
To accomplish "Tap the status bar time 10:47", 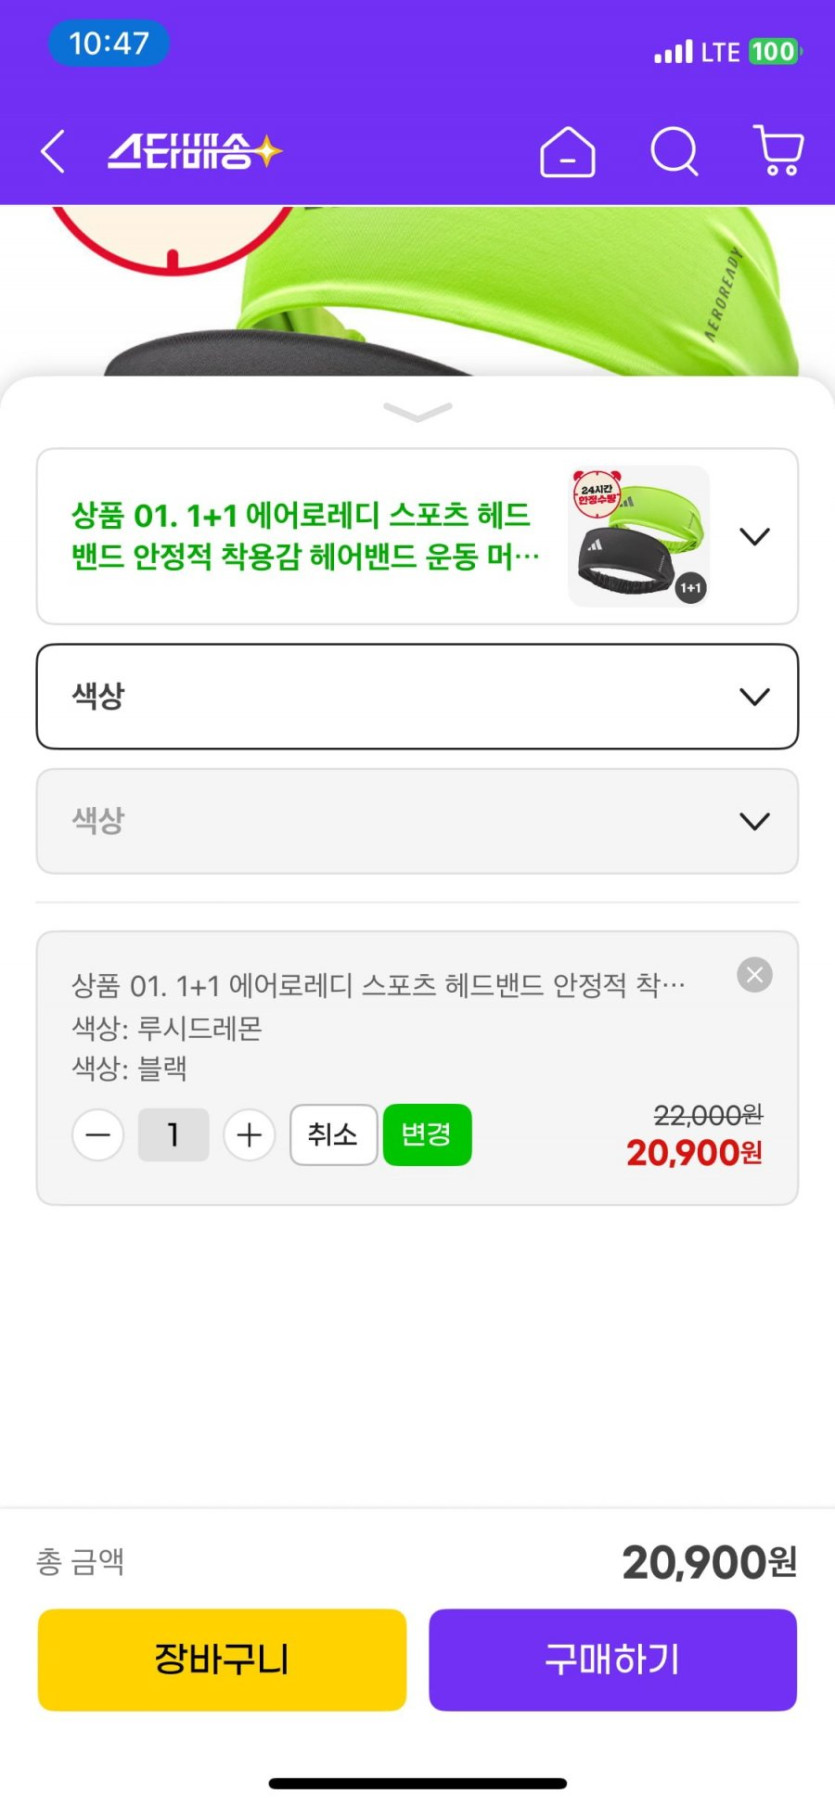I will [x=109, y=44].
